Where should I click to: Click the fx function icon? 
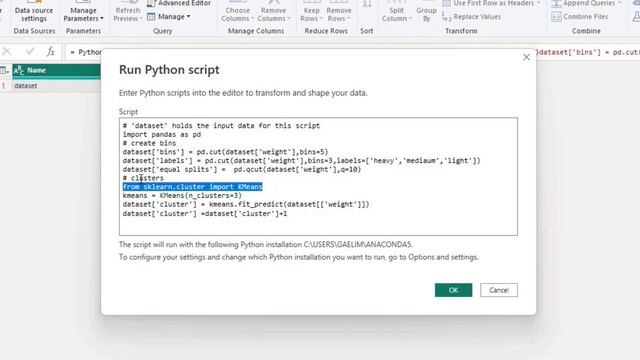[50, 51]
